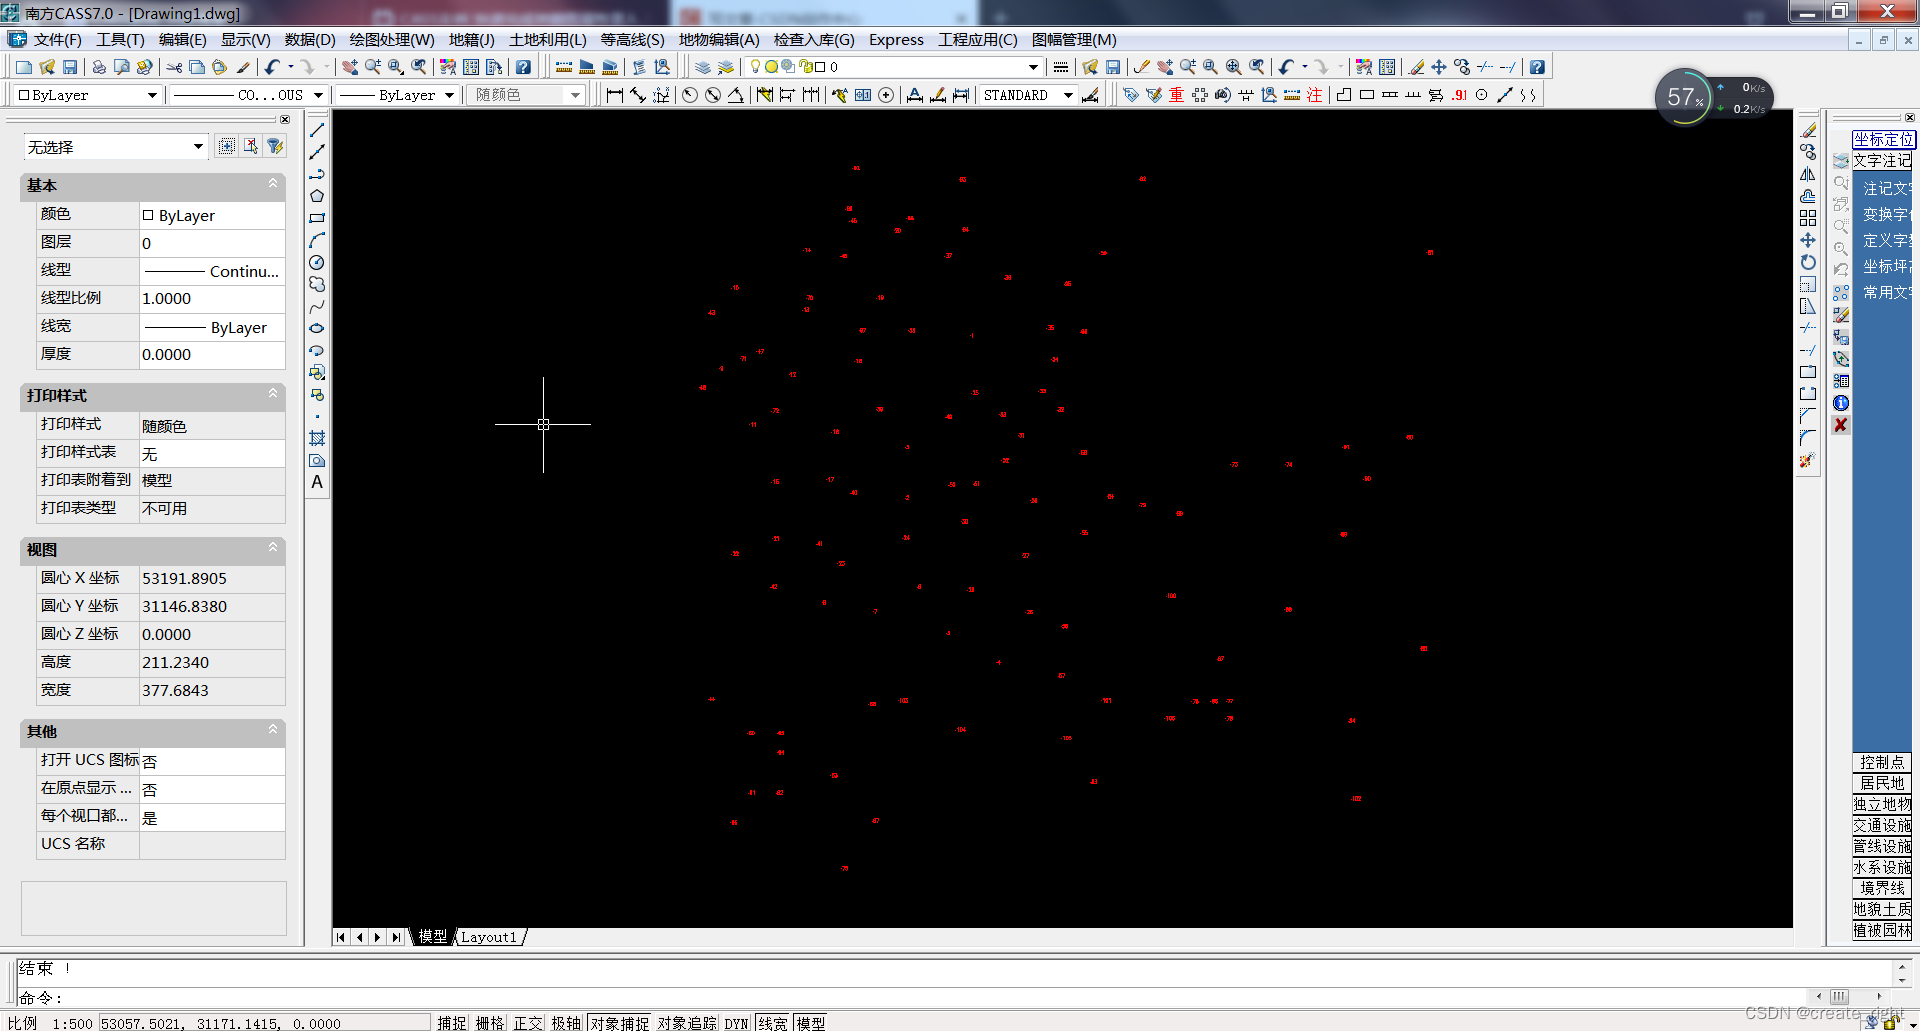This screenshot has width=1920, height=1032.
Task: Toggle 捕捉 snap mode
Action: pyautogui.click(x=452, y=1023)
